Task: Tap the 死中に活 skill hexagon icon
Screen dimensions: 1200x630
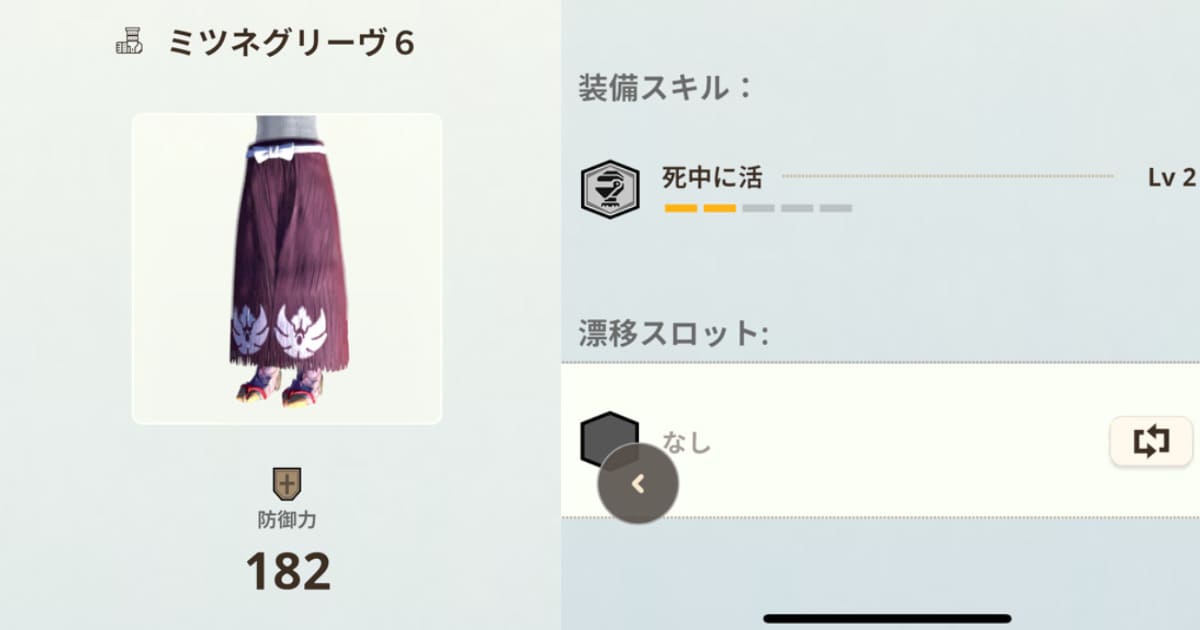Action: (610, 189)
